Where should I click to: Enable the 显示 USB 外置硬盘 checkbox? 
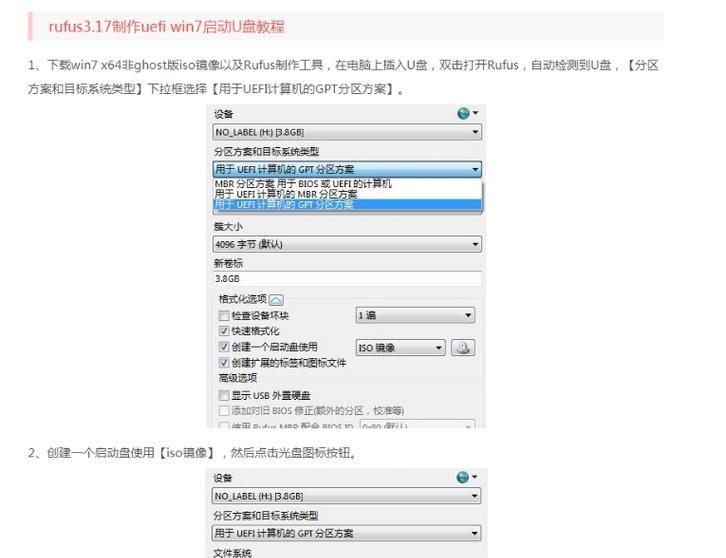point(224,395)
